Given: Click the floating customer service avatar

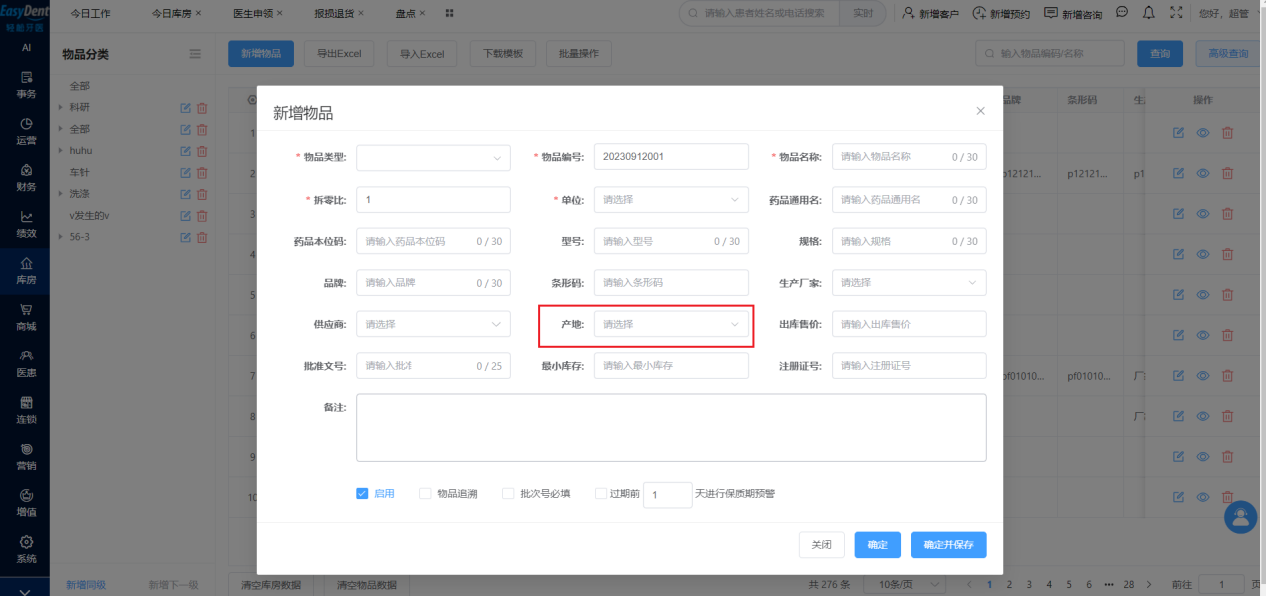Looking at the screenshot, I should coord(1241,516).
